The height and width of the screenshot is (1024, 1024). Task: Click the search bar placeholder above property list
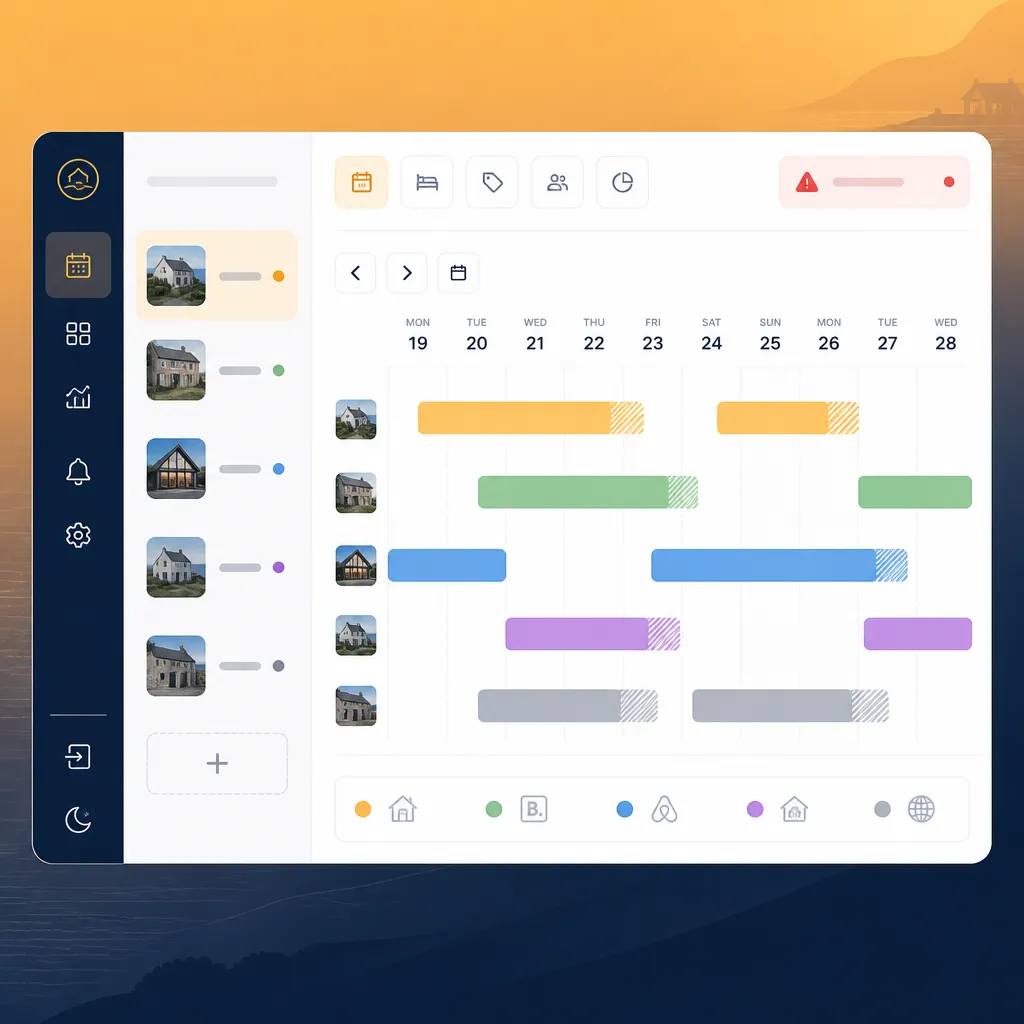pyautogui.click(x=212, y=182)
